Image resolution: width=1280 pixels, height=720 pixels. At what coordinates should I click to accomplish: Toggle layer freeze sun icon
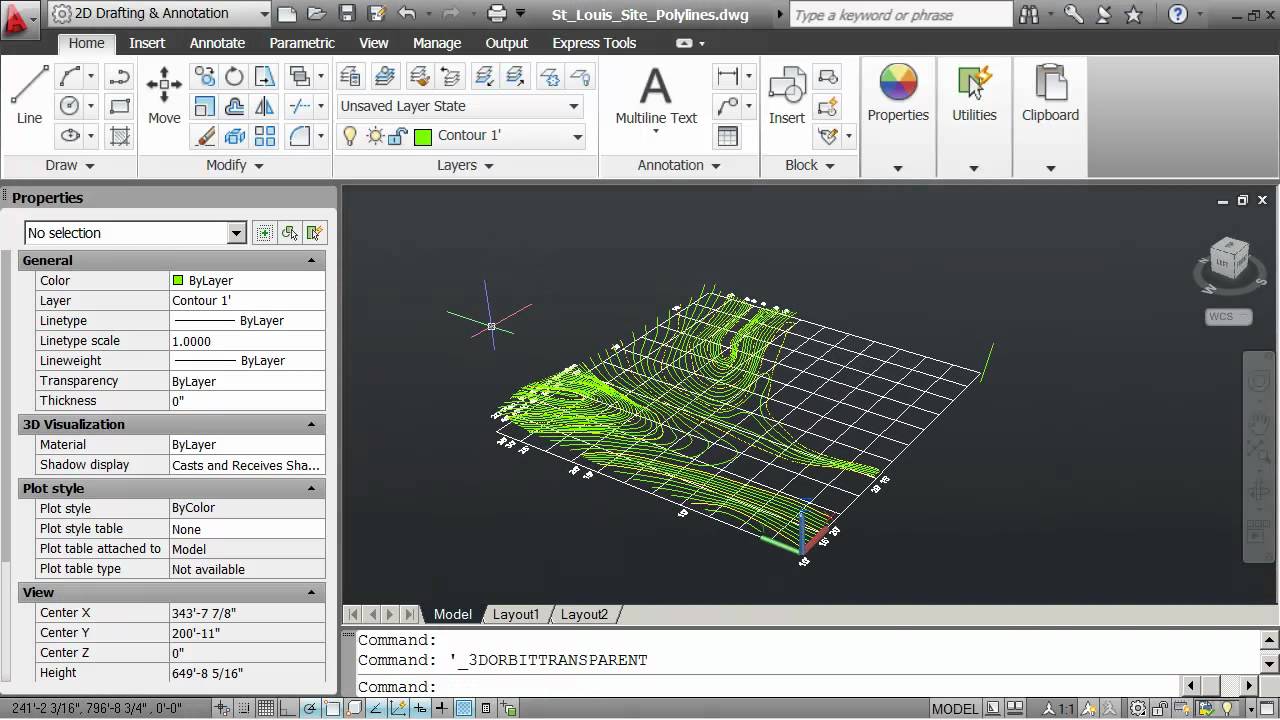click(x=376, y=136)
